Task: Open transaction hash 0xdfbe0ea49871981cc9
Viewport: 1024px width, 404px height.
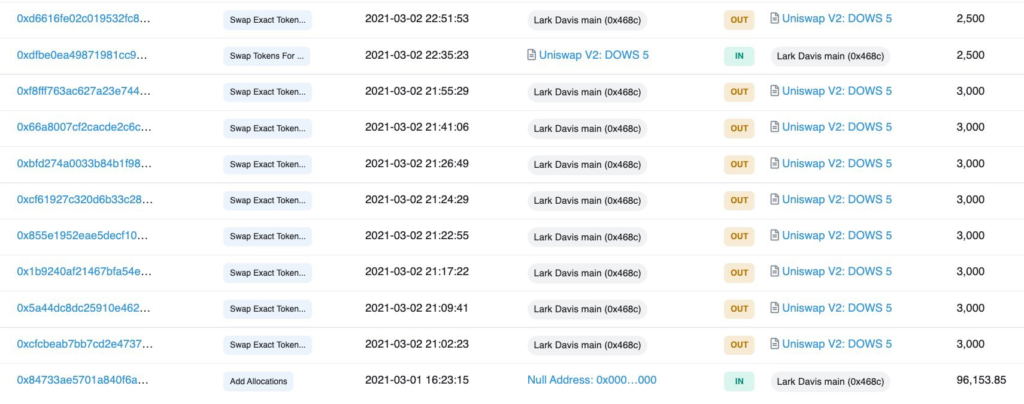Action: click(x=84, y=55)
